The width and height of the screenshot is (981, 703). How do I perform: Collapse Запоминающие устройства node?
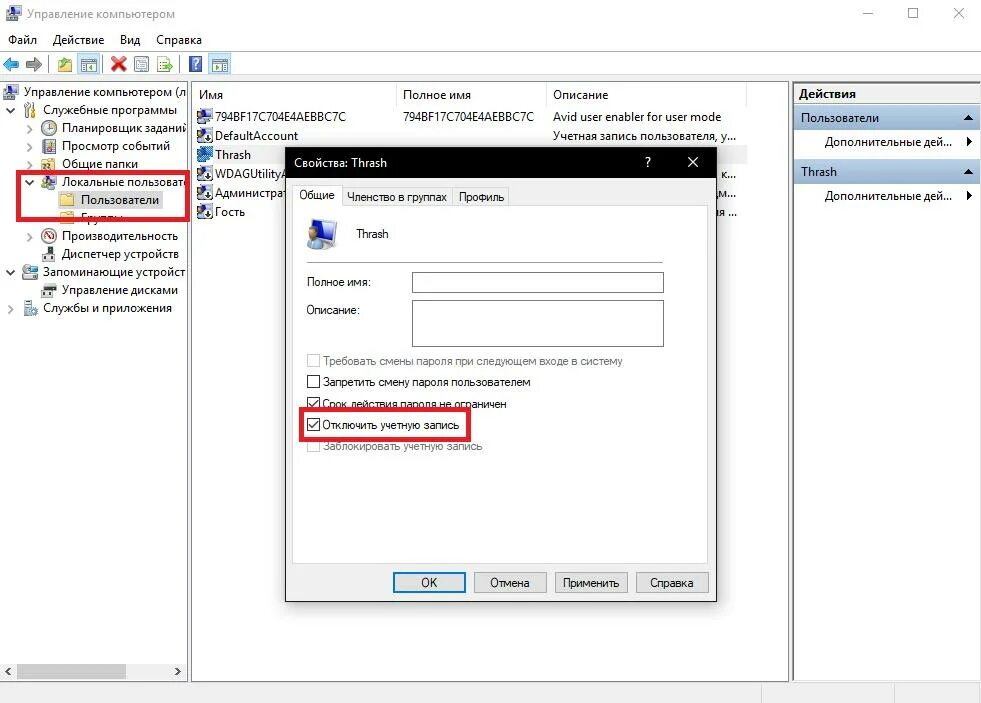pos(11,273)
